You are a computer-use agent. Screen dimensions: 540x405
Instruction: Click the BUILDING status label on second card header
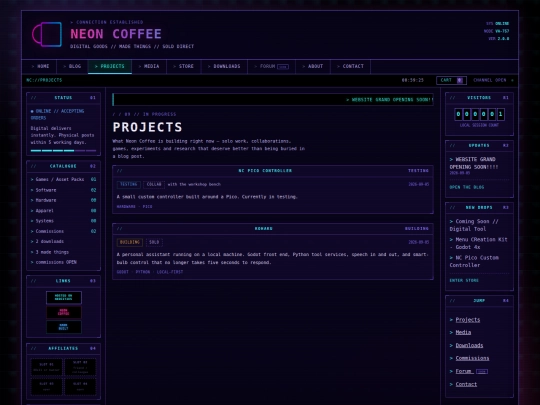417,229
